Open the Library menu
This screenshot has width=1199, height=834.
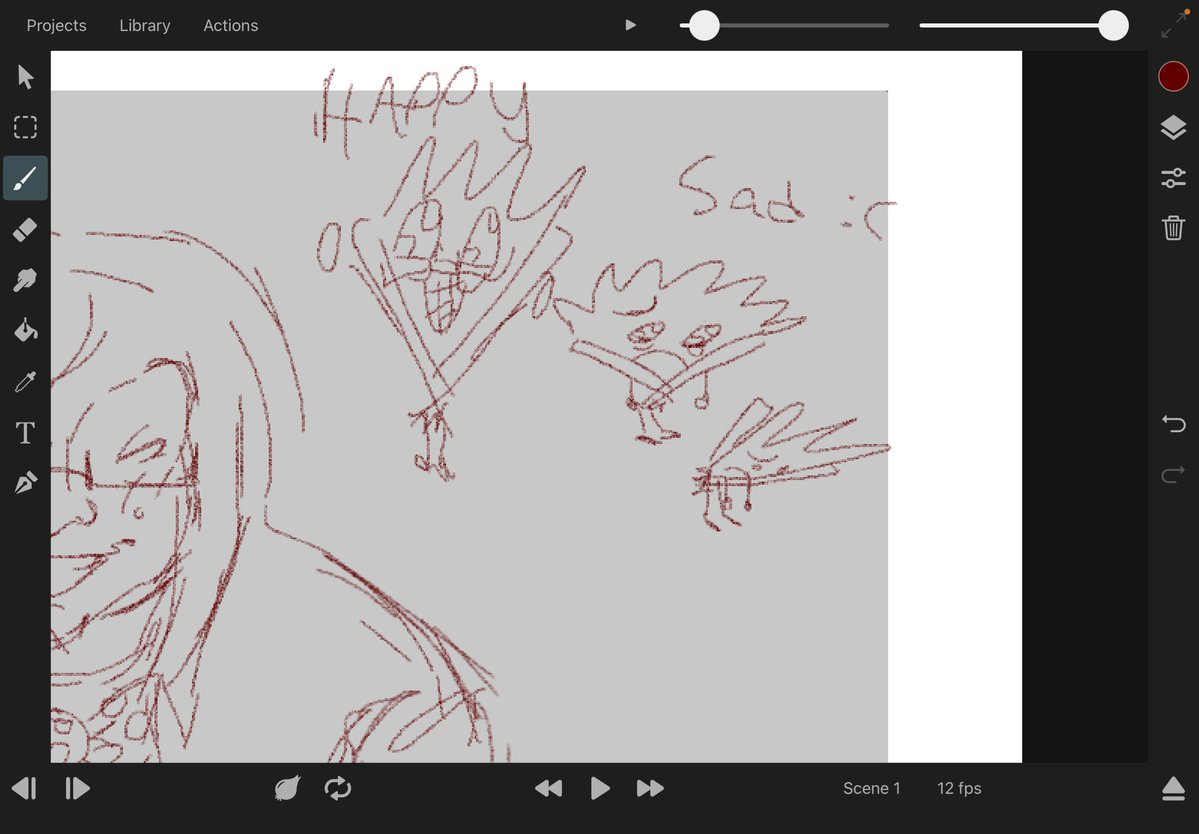[145, 25]
